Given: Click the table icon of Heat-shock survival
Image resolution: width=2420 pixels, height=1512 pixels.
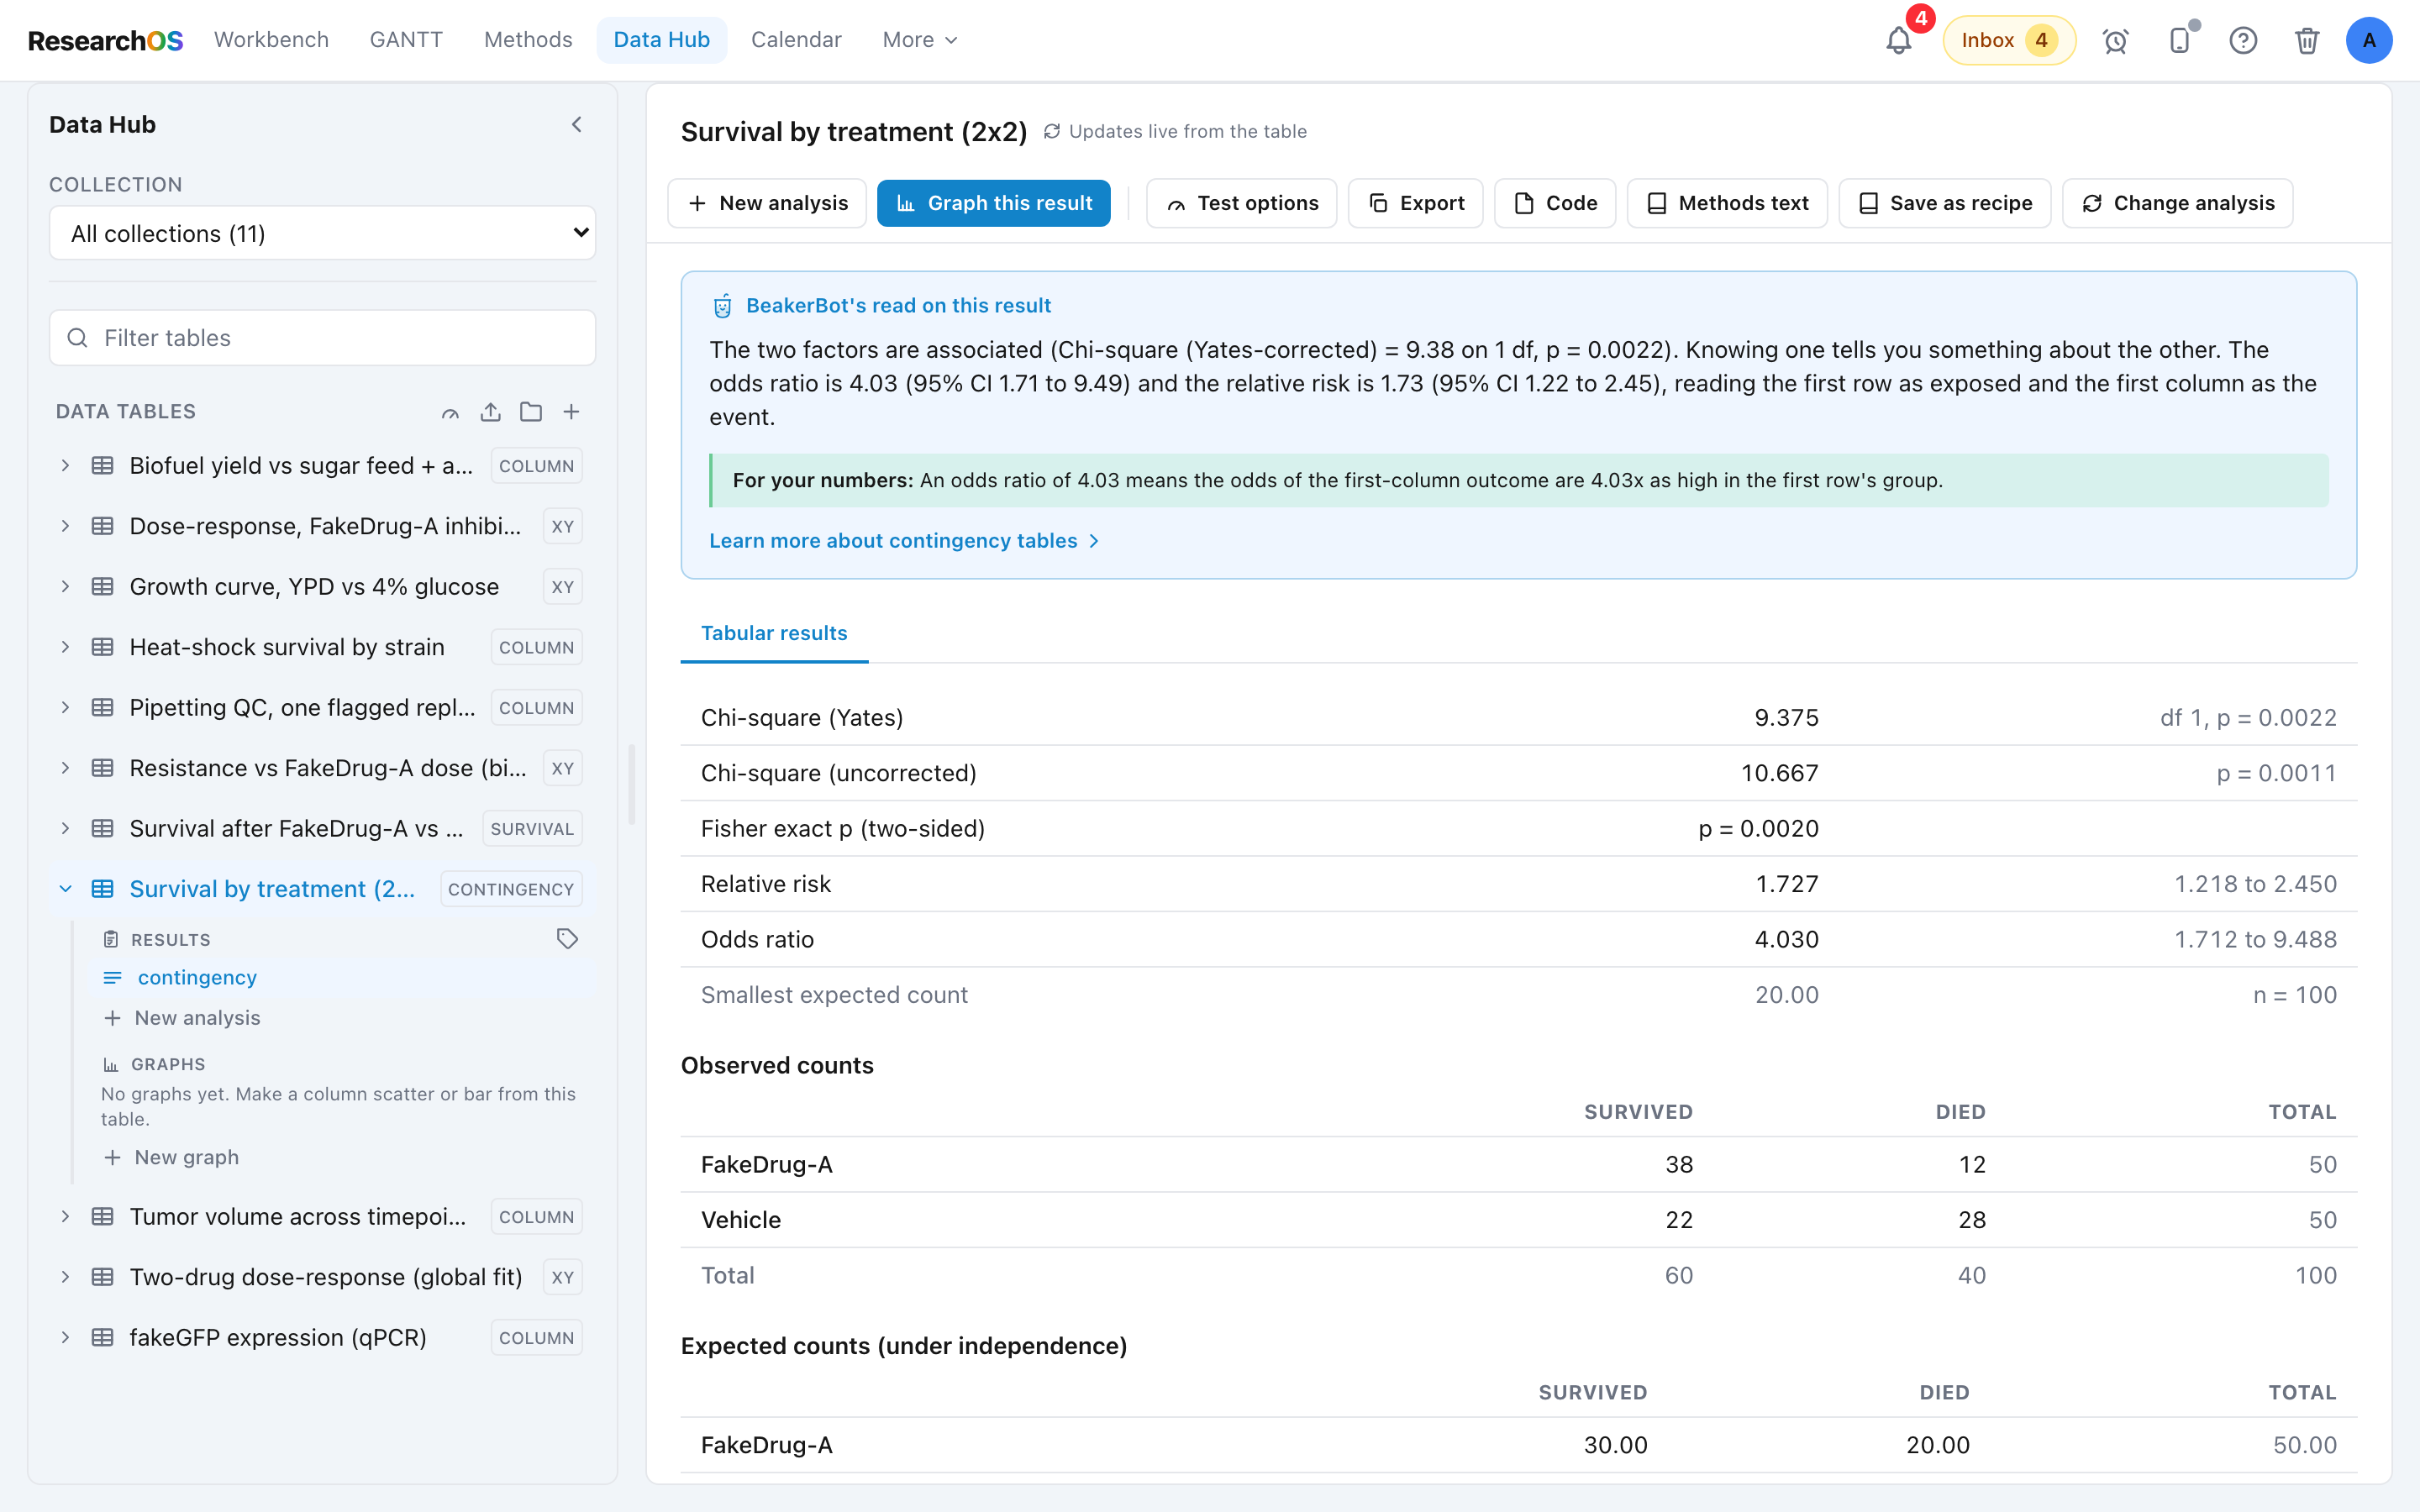Looking at the screenshot, I should point(102,647).
